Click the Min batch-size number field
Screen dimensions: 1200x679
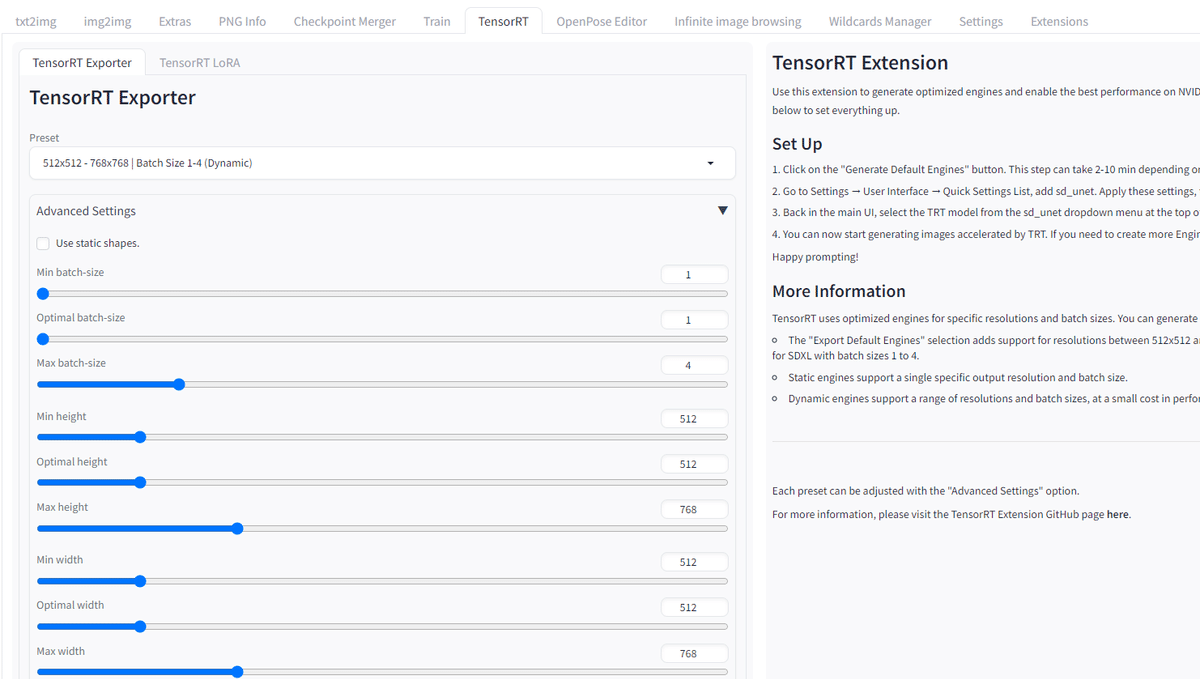[x=694, y=275]
